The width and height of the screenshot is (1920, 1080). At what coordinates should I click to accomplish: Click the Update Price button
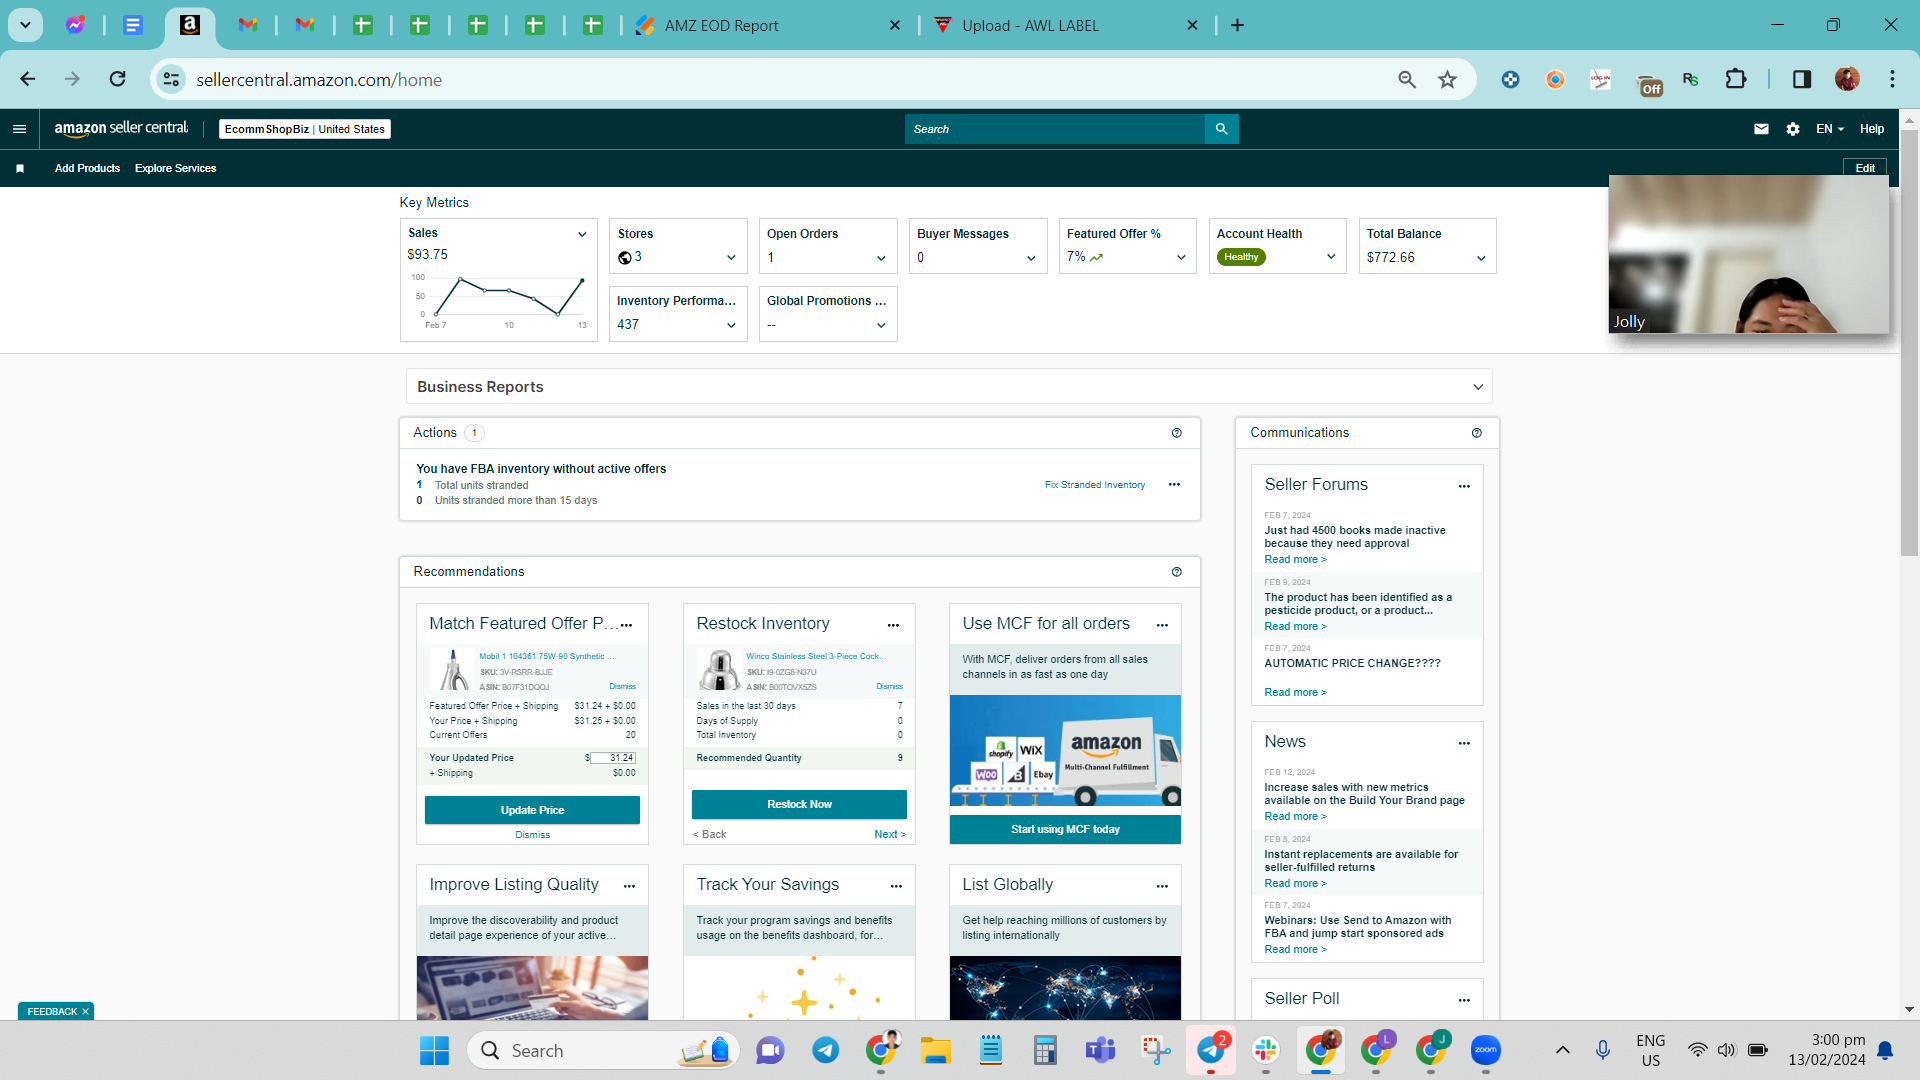click(x=532, y=810)
